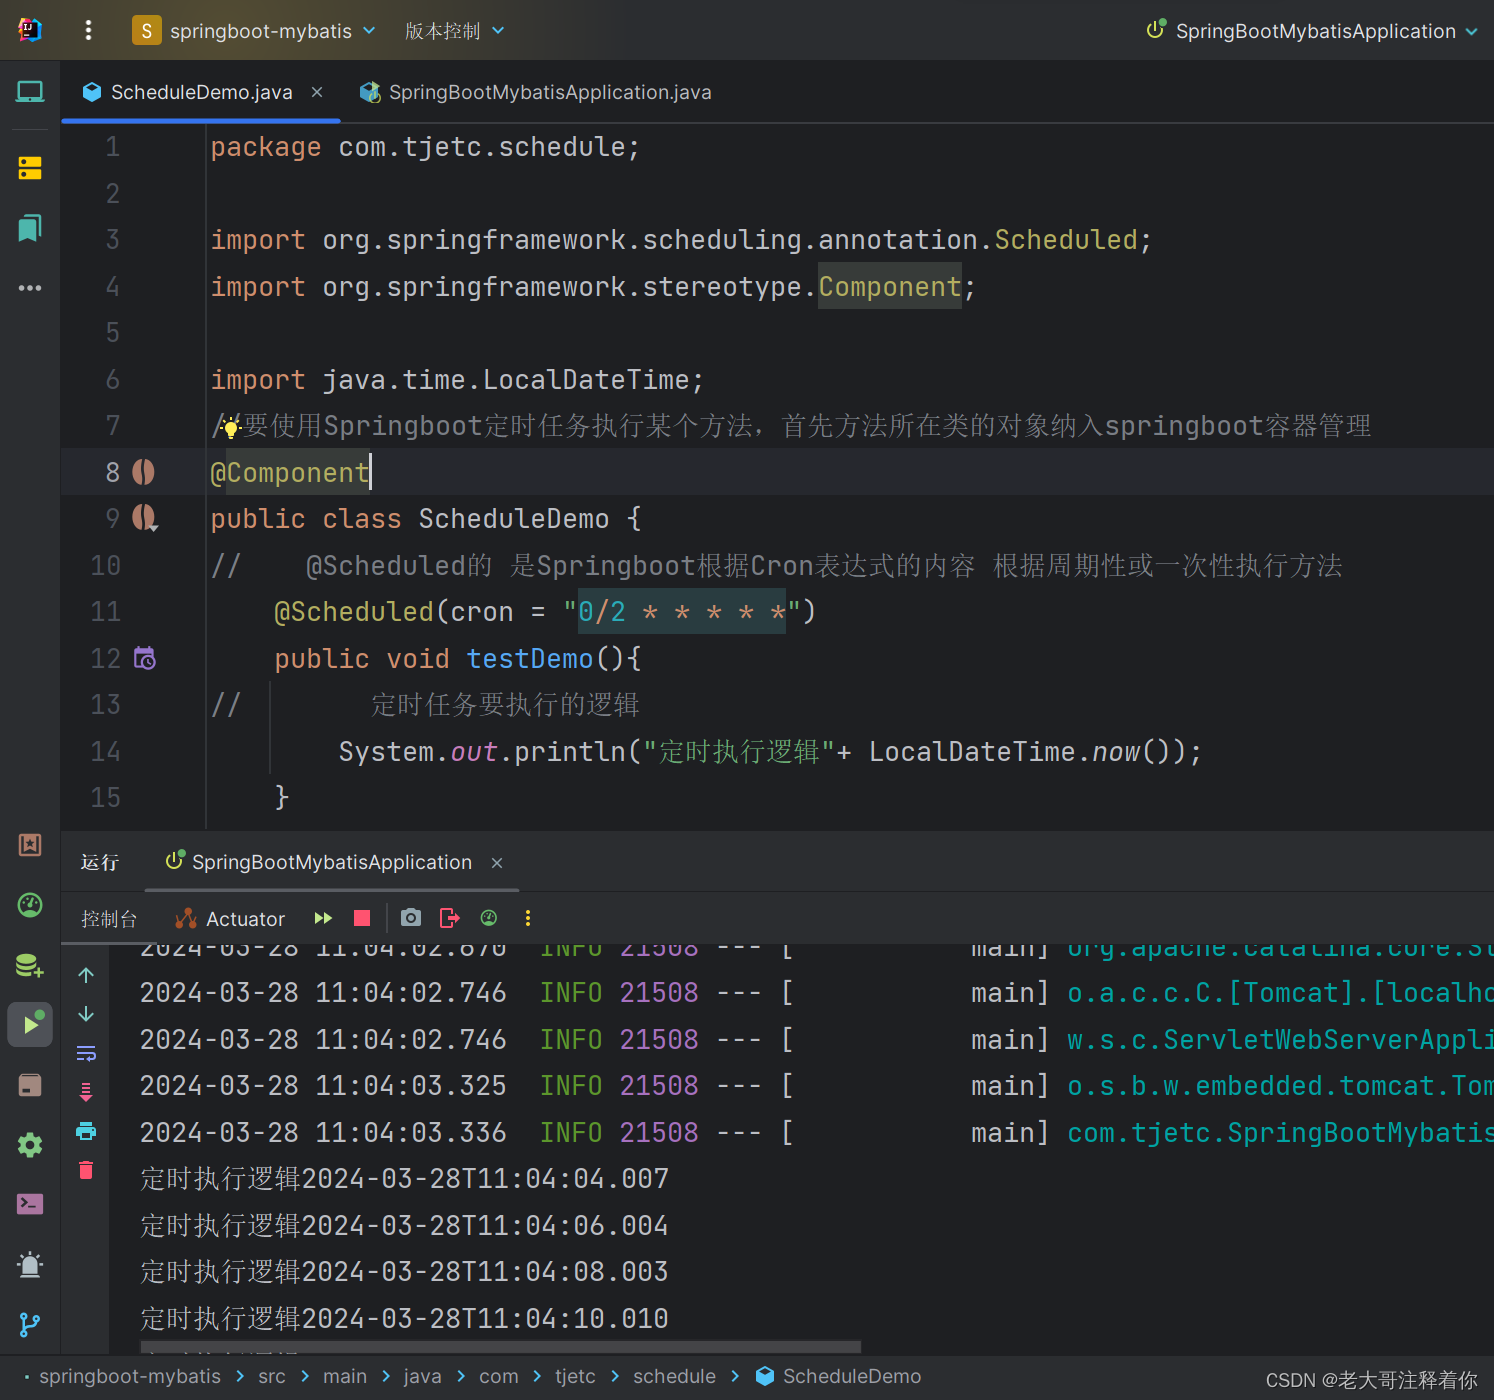Open the Terminal tool window icon
The width and height of the screenshot is (1494, 1400).
click(x=29, y=1204)
